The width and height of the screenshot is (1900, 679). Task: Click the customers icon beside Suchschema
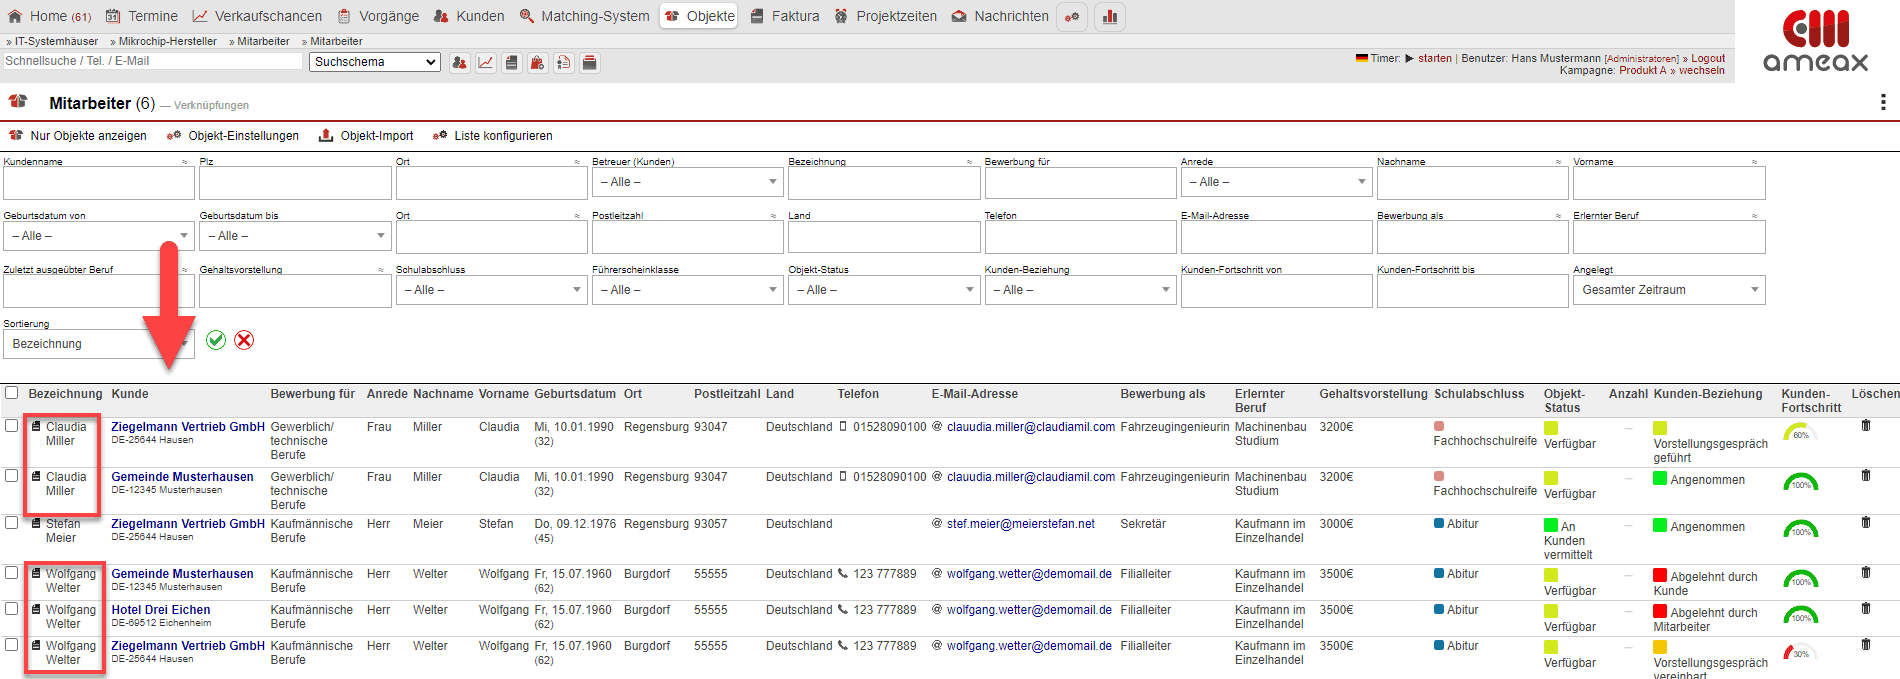459,63
